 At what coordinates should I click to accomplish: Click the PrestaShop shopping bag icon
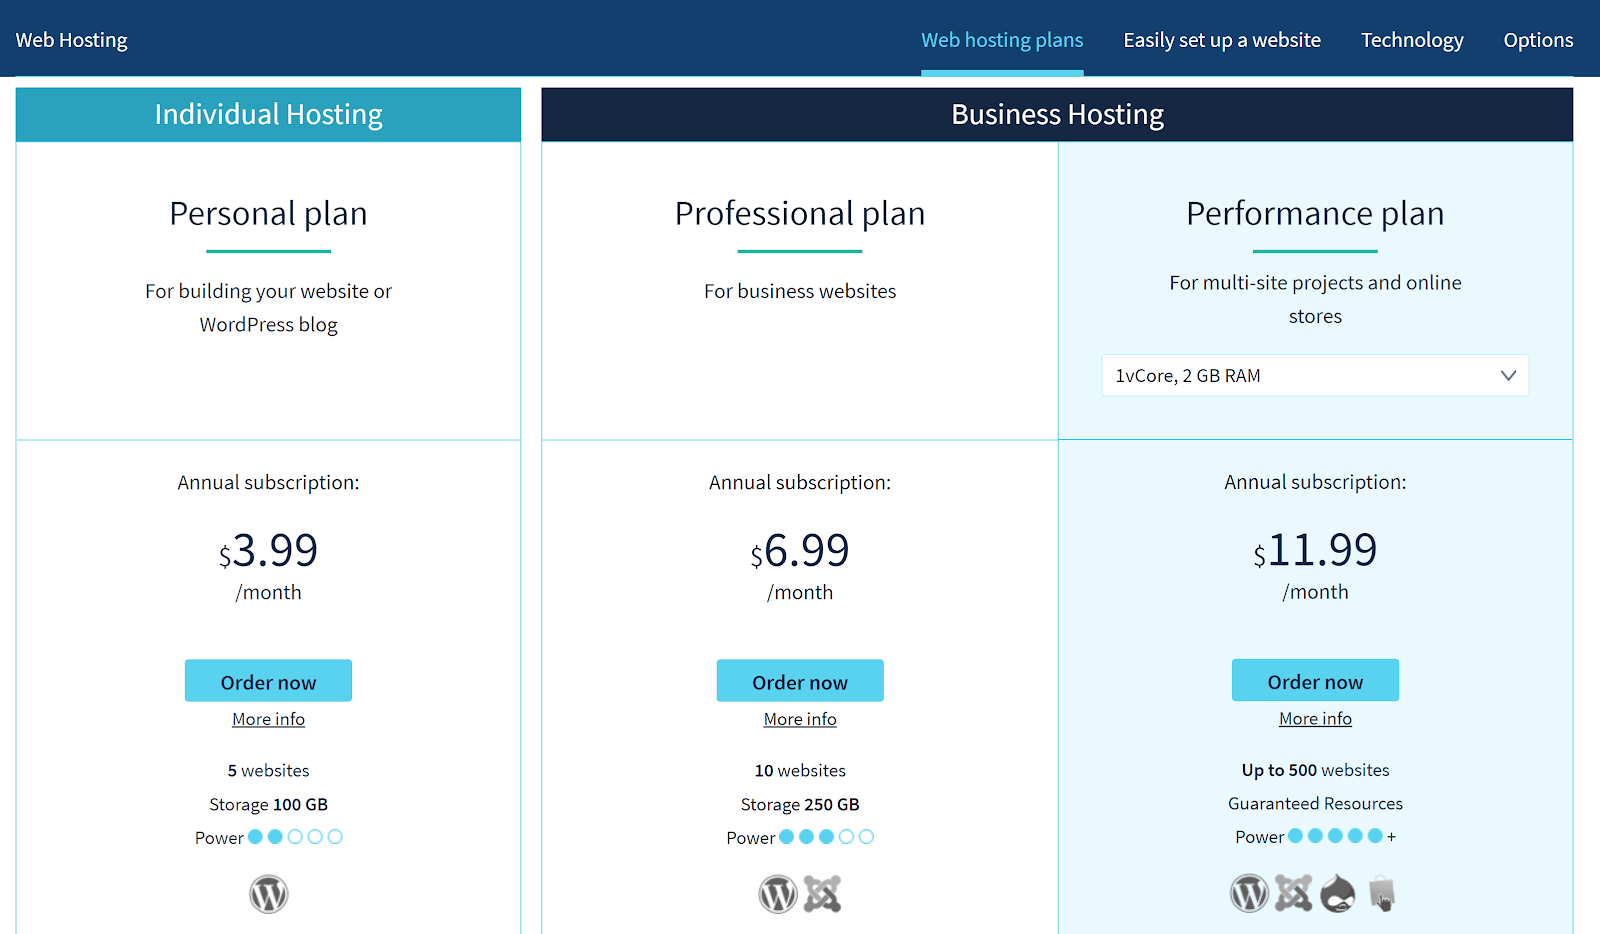click(1383, 893)
